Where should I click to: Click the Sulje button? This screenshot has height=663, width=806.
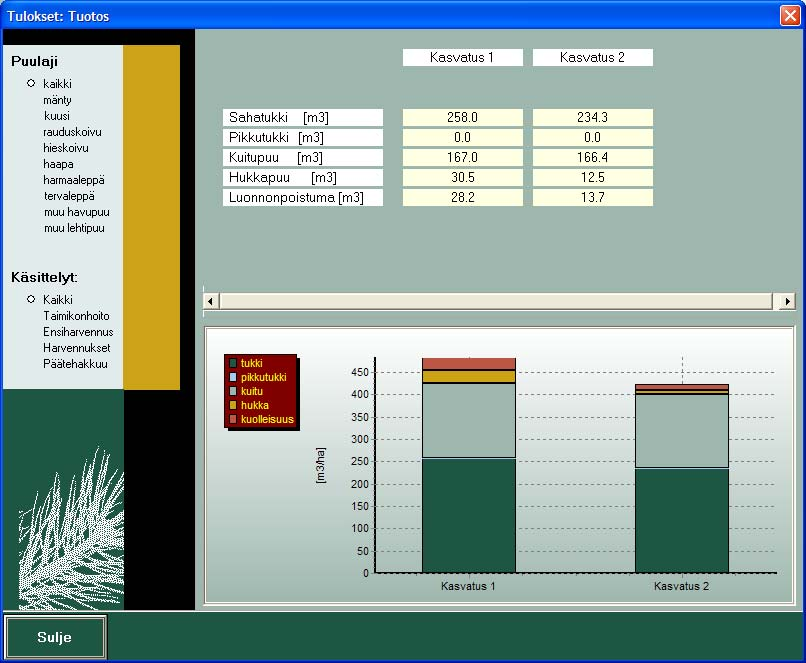tap(55, 637)
